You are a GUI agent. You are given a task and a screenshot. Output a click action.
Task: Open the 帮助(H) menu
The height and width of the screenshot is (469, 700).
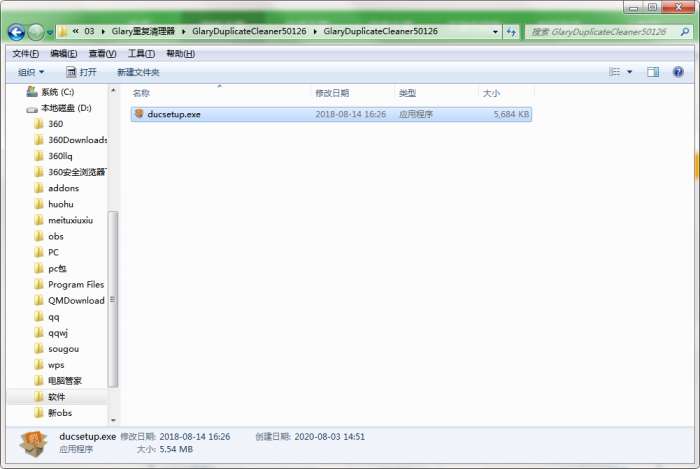pos(180,54)
